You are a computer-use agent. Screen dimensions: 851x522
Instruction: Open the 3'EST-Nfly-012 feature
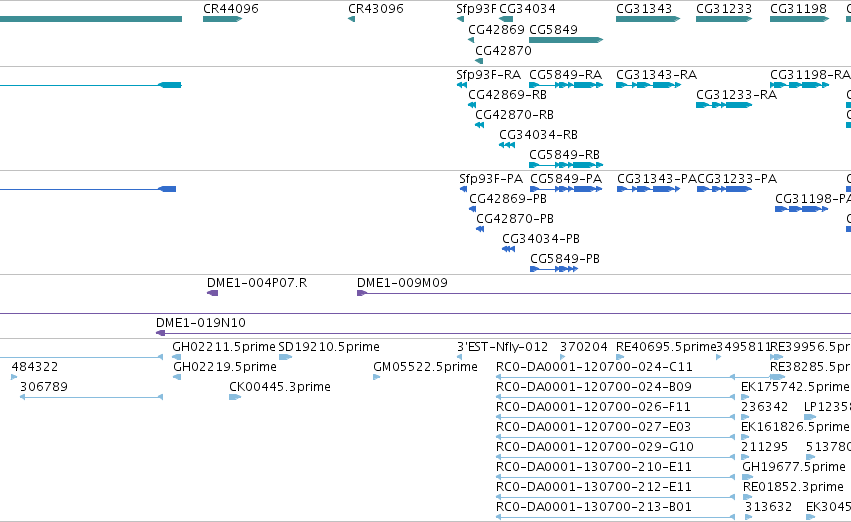[x=503, y=347]
